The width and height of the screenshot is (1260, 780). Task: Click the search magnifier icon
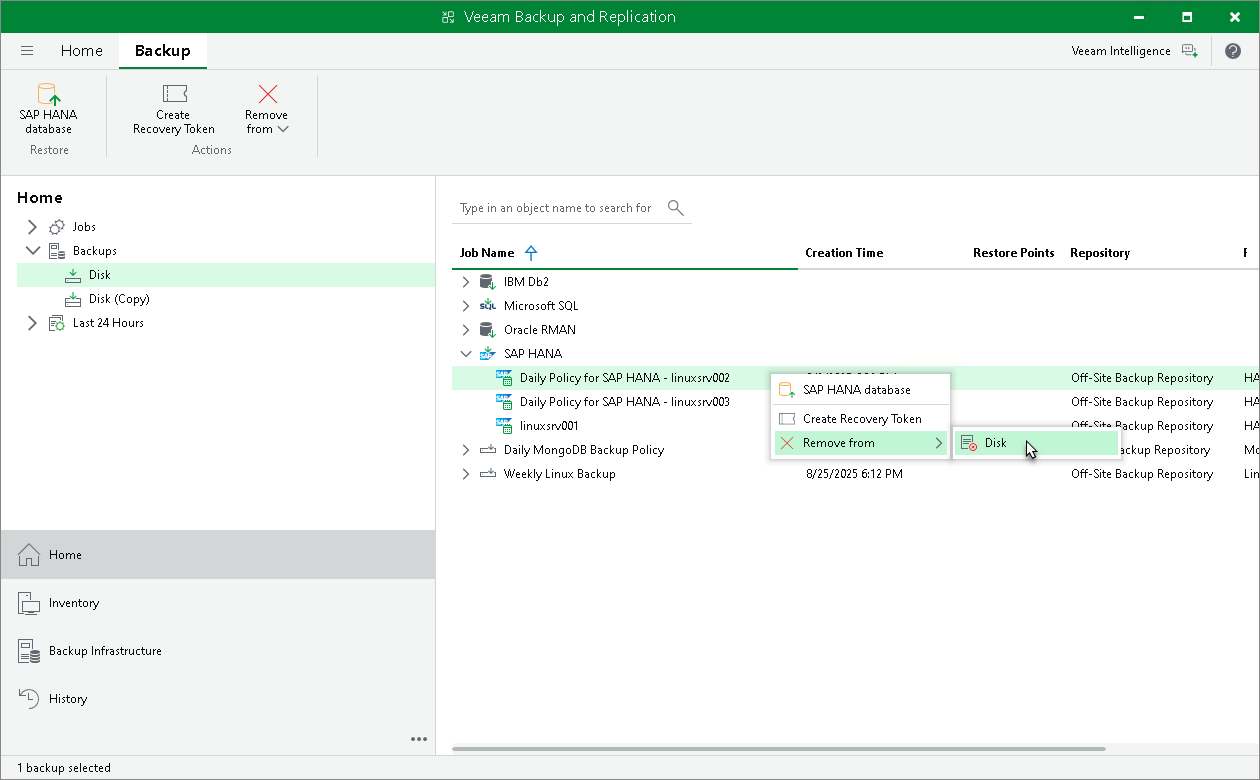click(x=676, y=208)
